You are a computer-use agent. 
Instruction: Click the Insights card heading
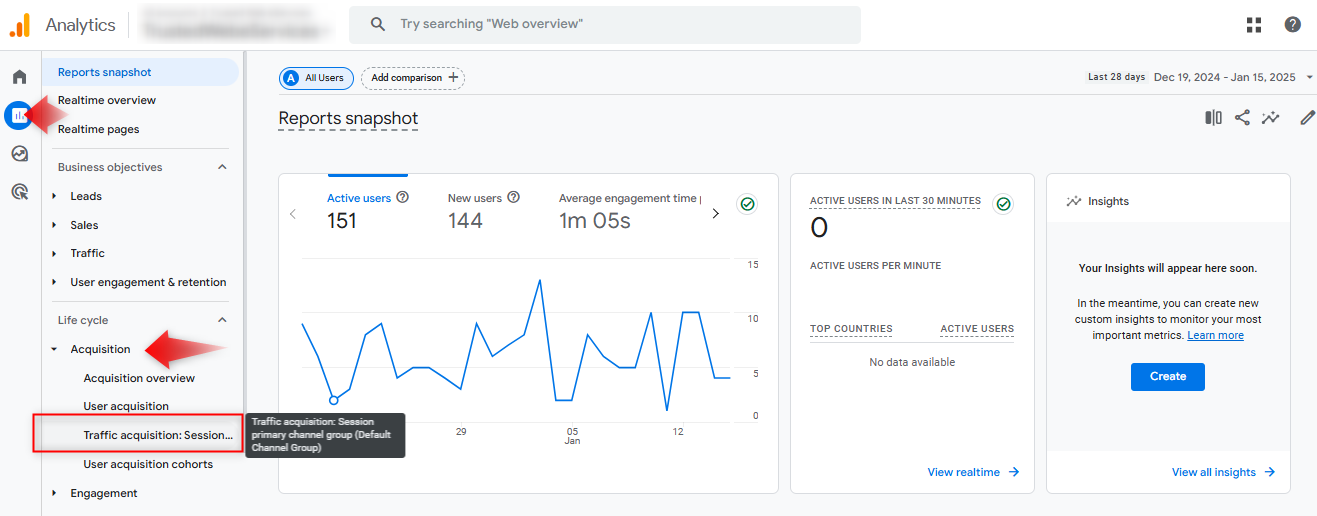tap(1109, 201)
